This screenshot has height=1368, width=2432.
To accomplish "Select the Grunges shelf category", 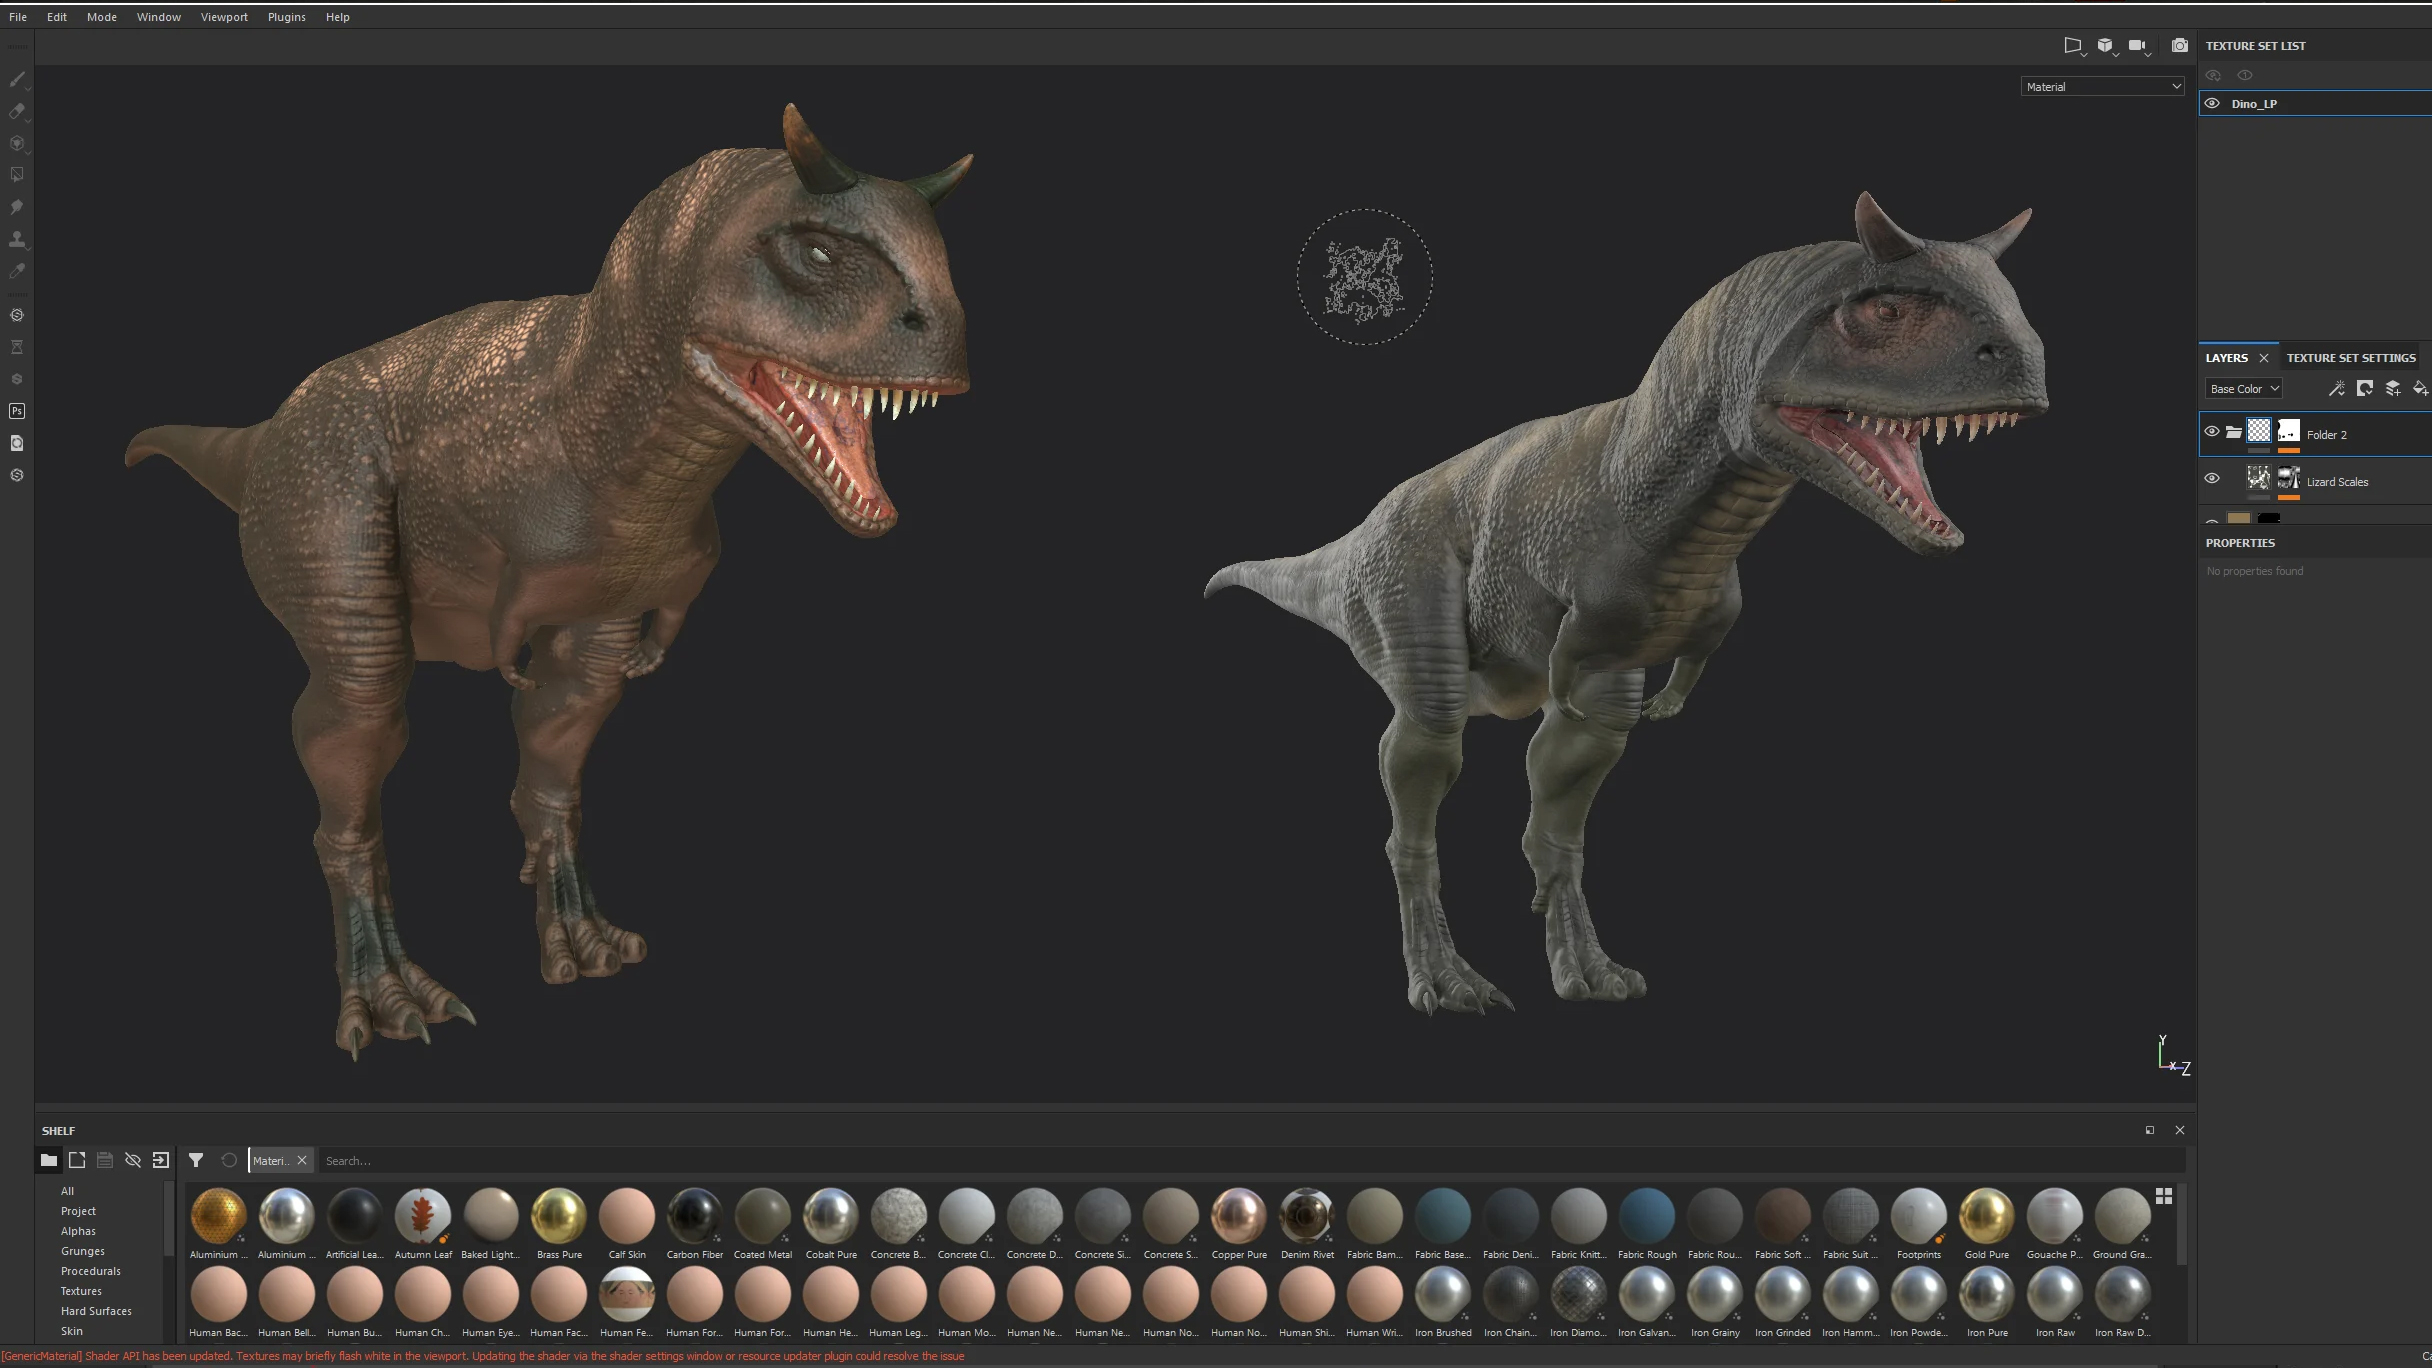I will point(83,1251).
